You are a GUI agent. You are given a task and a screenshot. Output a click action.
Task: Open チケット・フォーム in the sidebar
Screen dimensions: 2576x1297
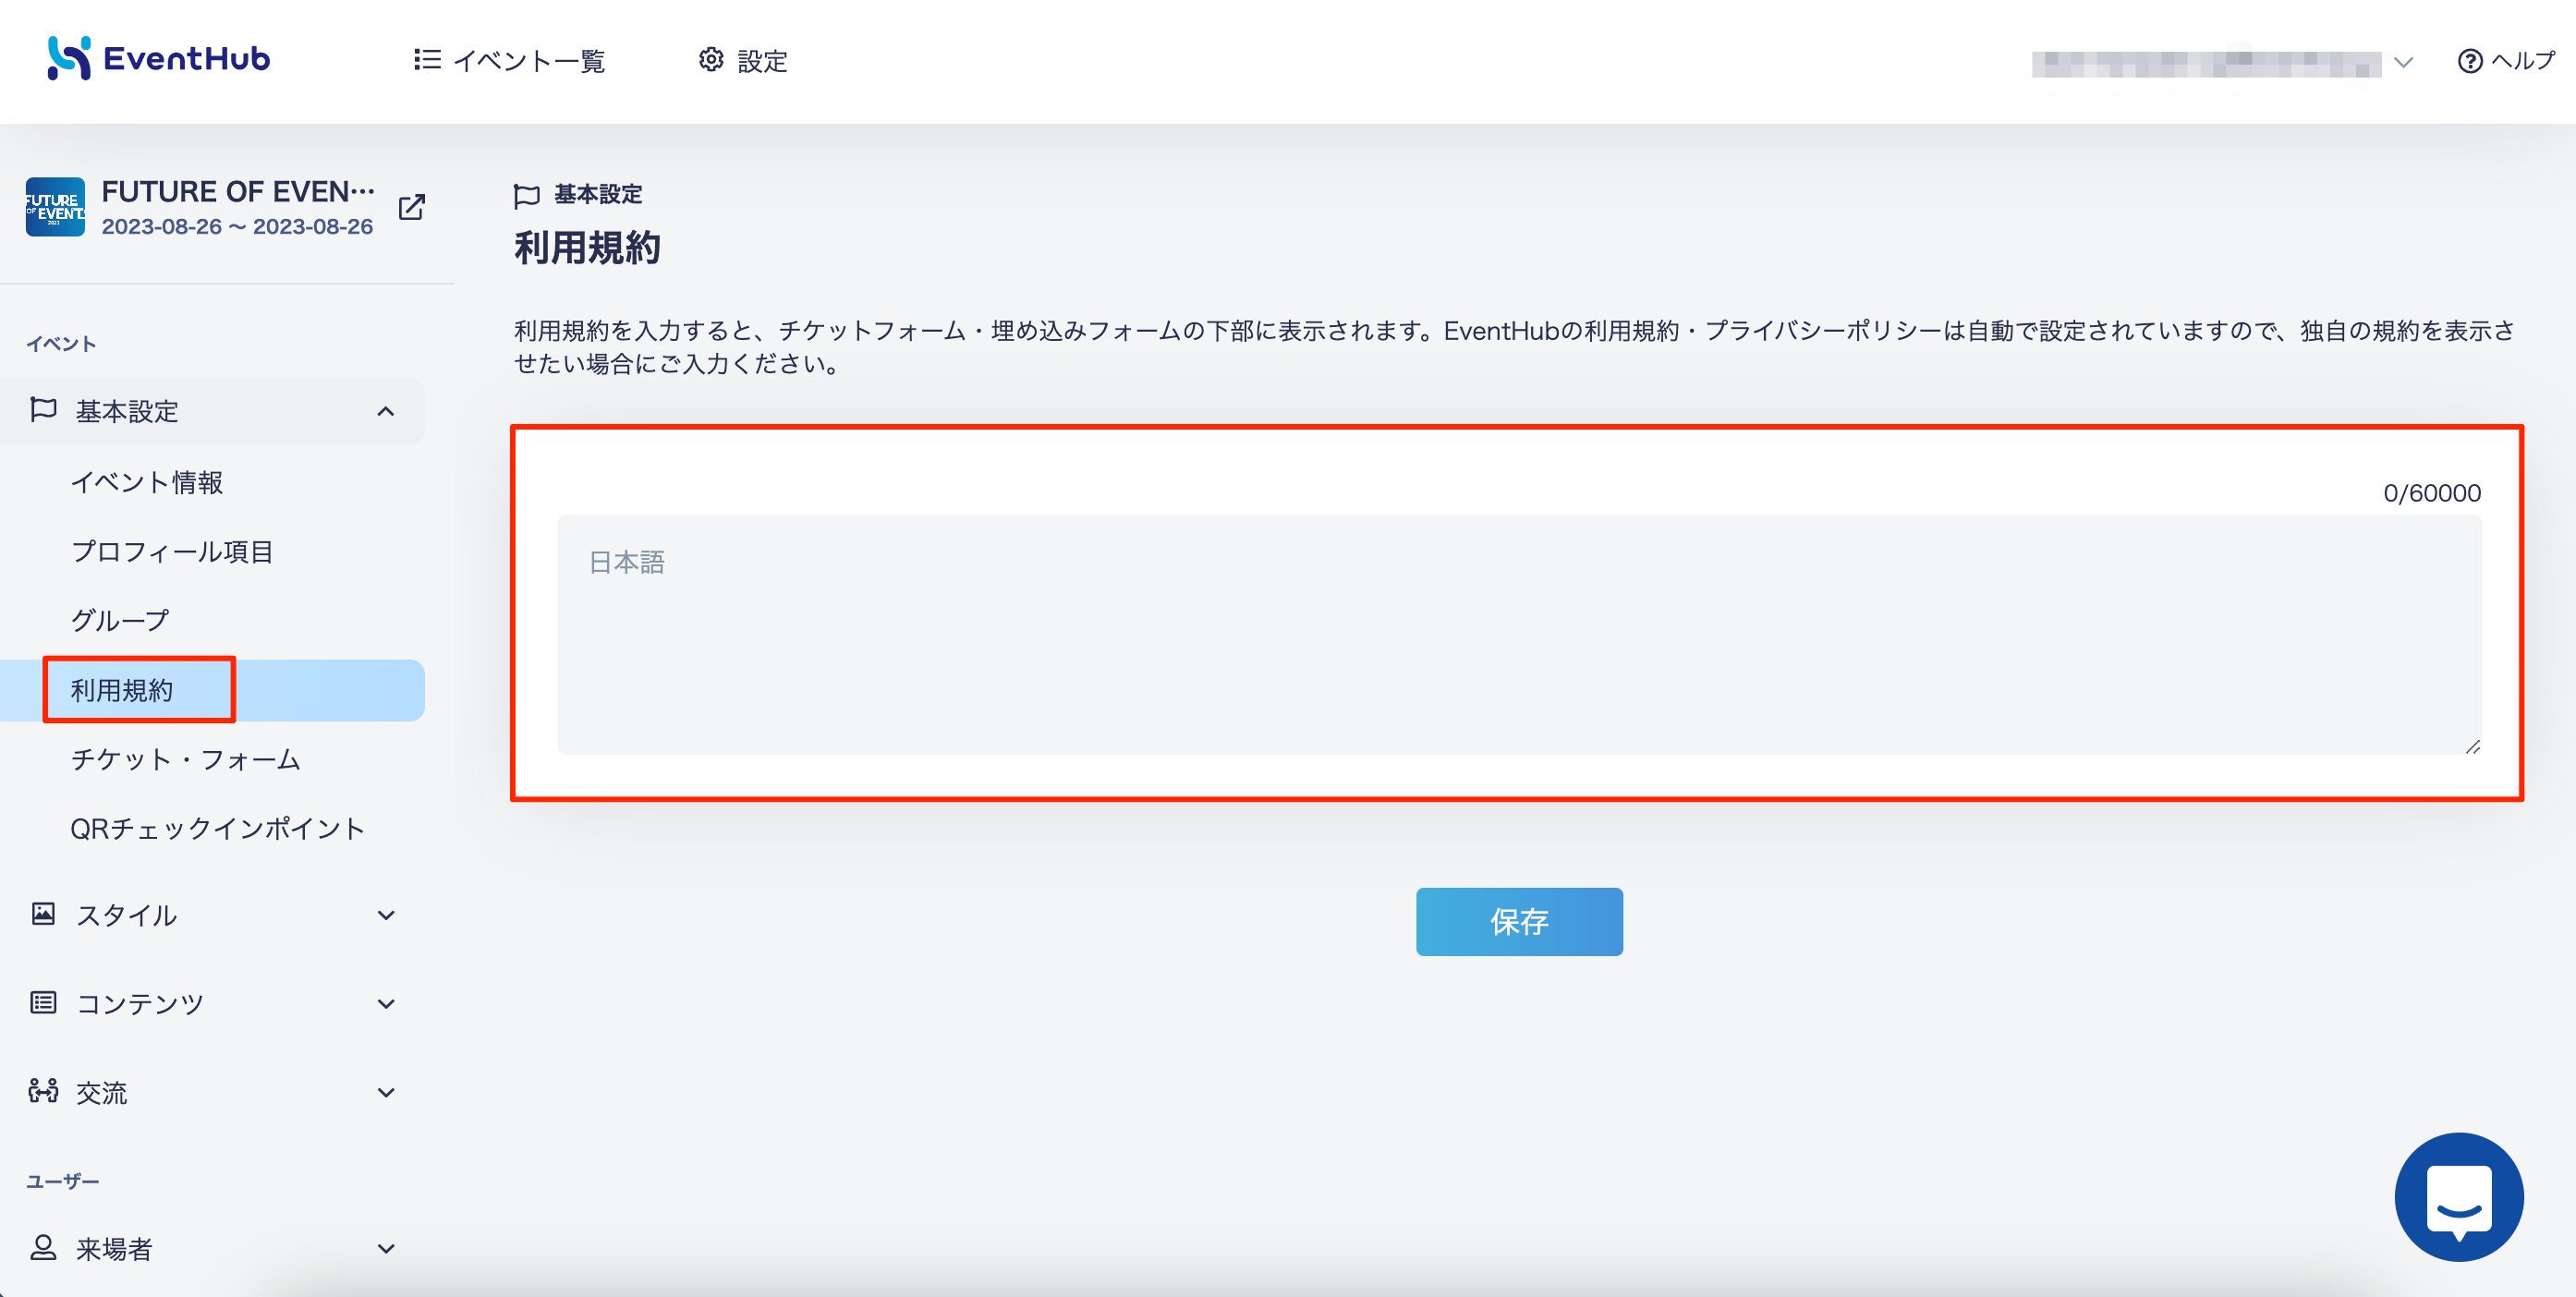186,759
